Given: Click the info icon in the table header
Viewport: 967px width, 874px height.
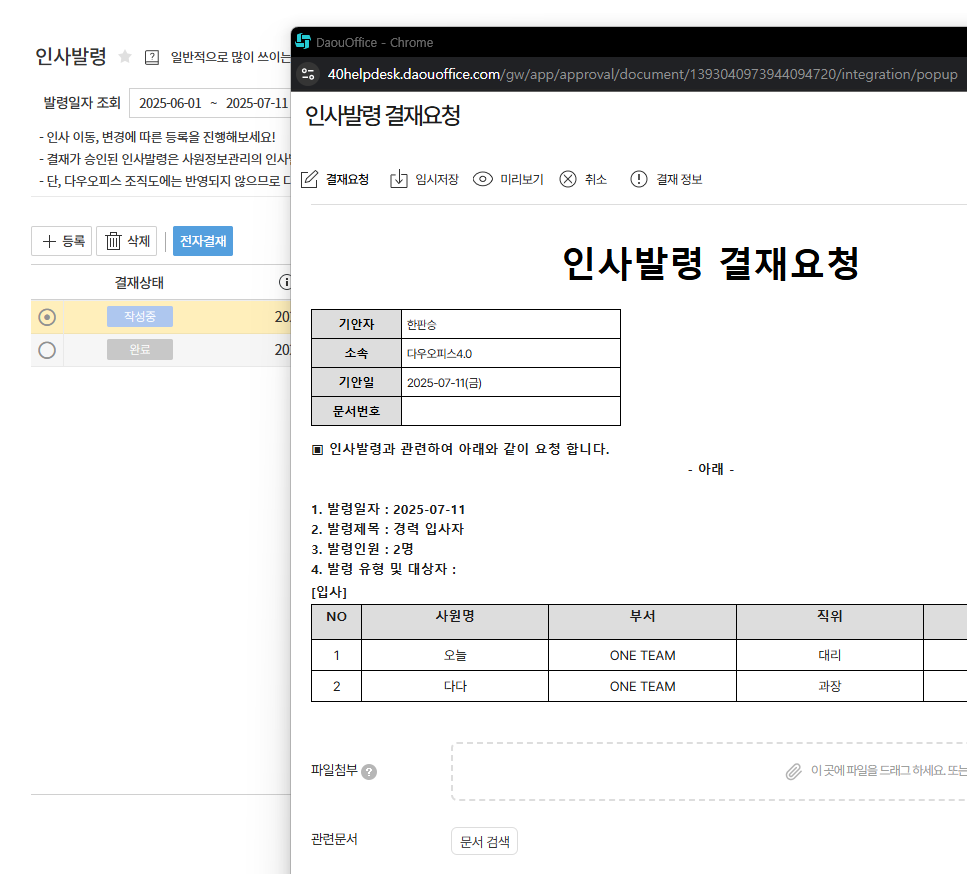Looking at the screenshot, I should tap(285, 282).
